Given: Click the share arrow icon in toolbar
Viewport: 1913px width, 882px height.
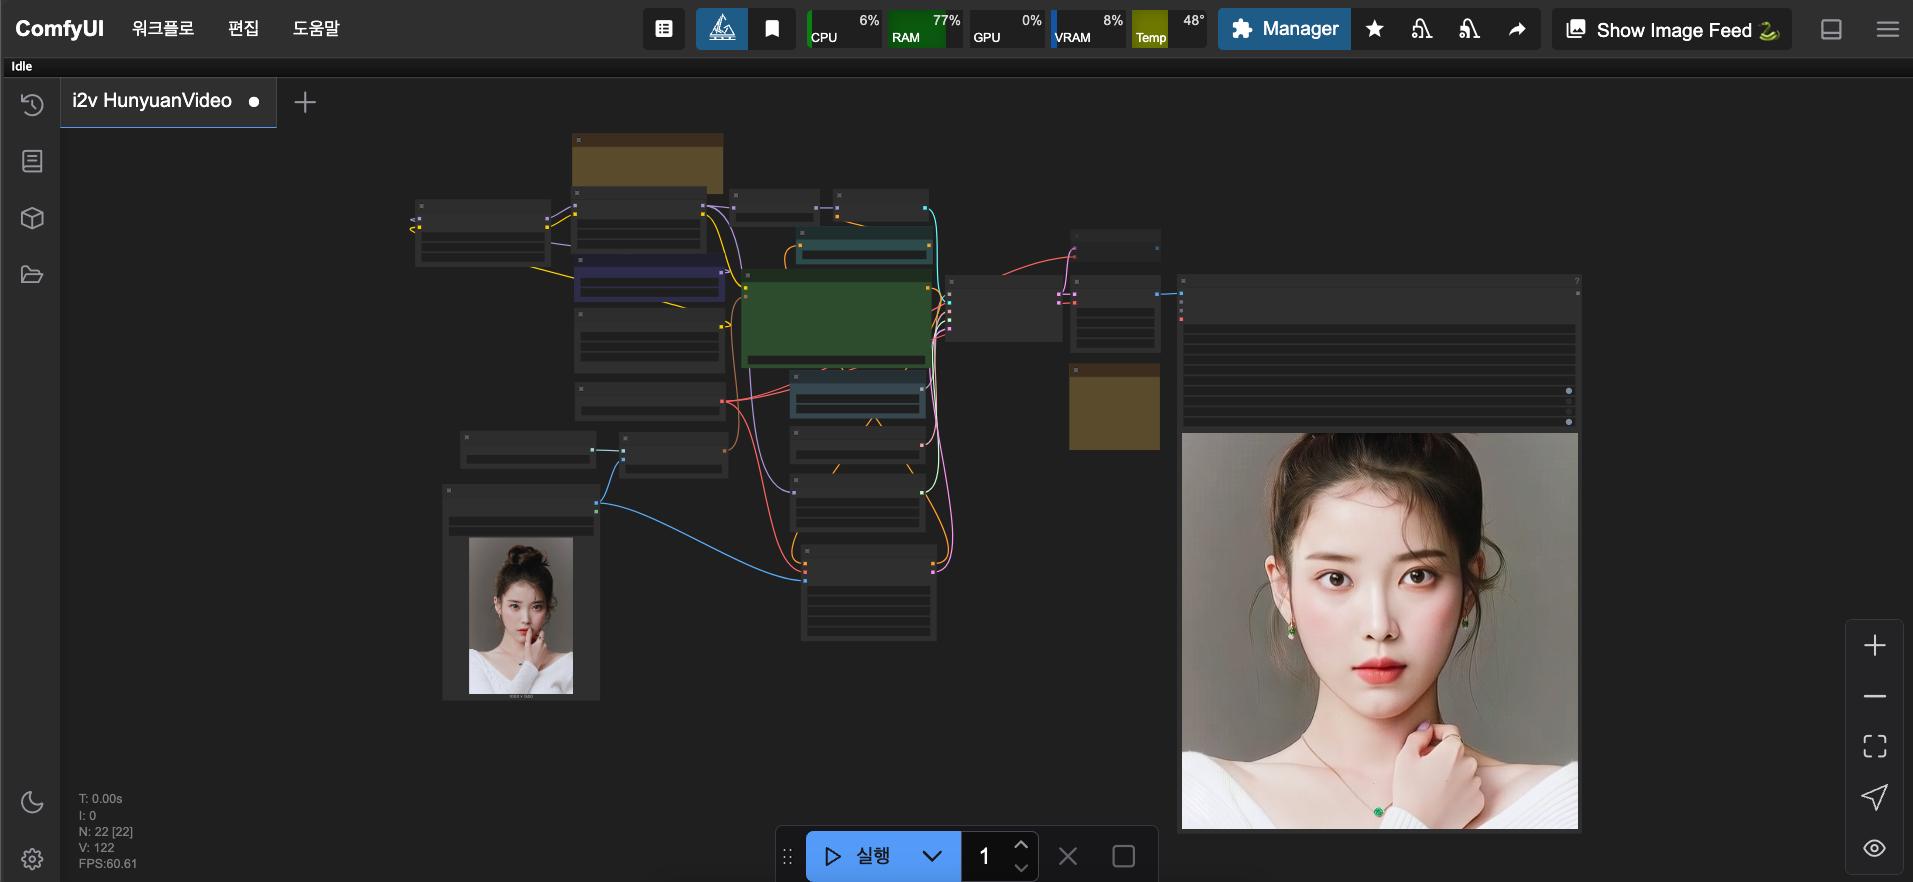Looking at the screenshot, I should click(1517, 29).
